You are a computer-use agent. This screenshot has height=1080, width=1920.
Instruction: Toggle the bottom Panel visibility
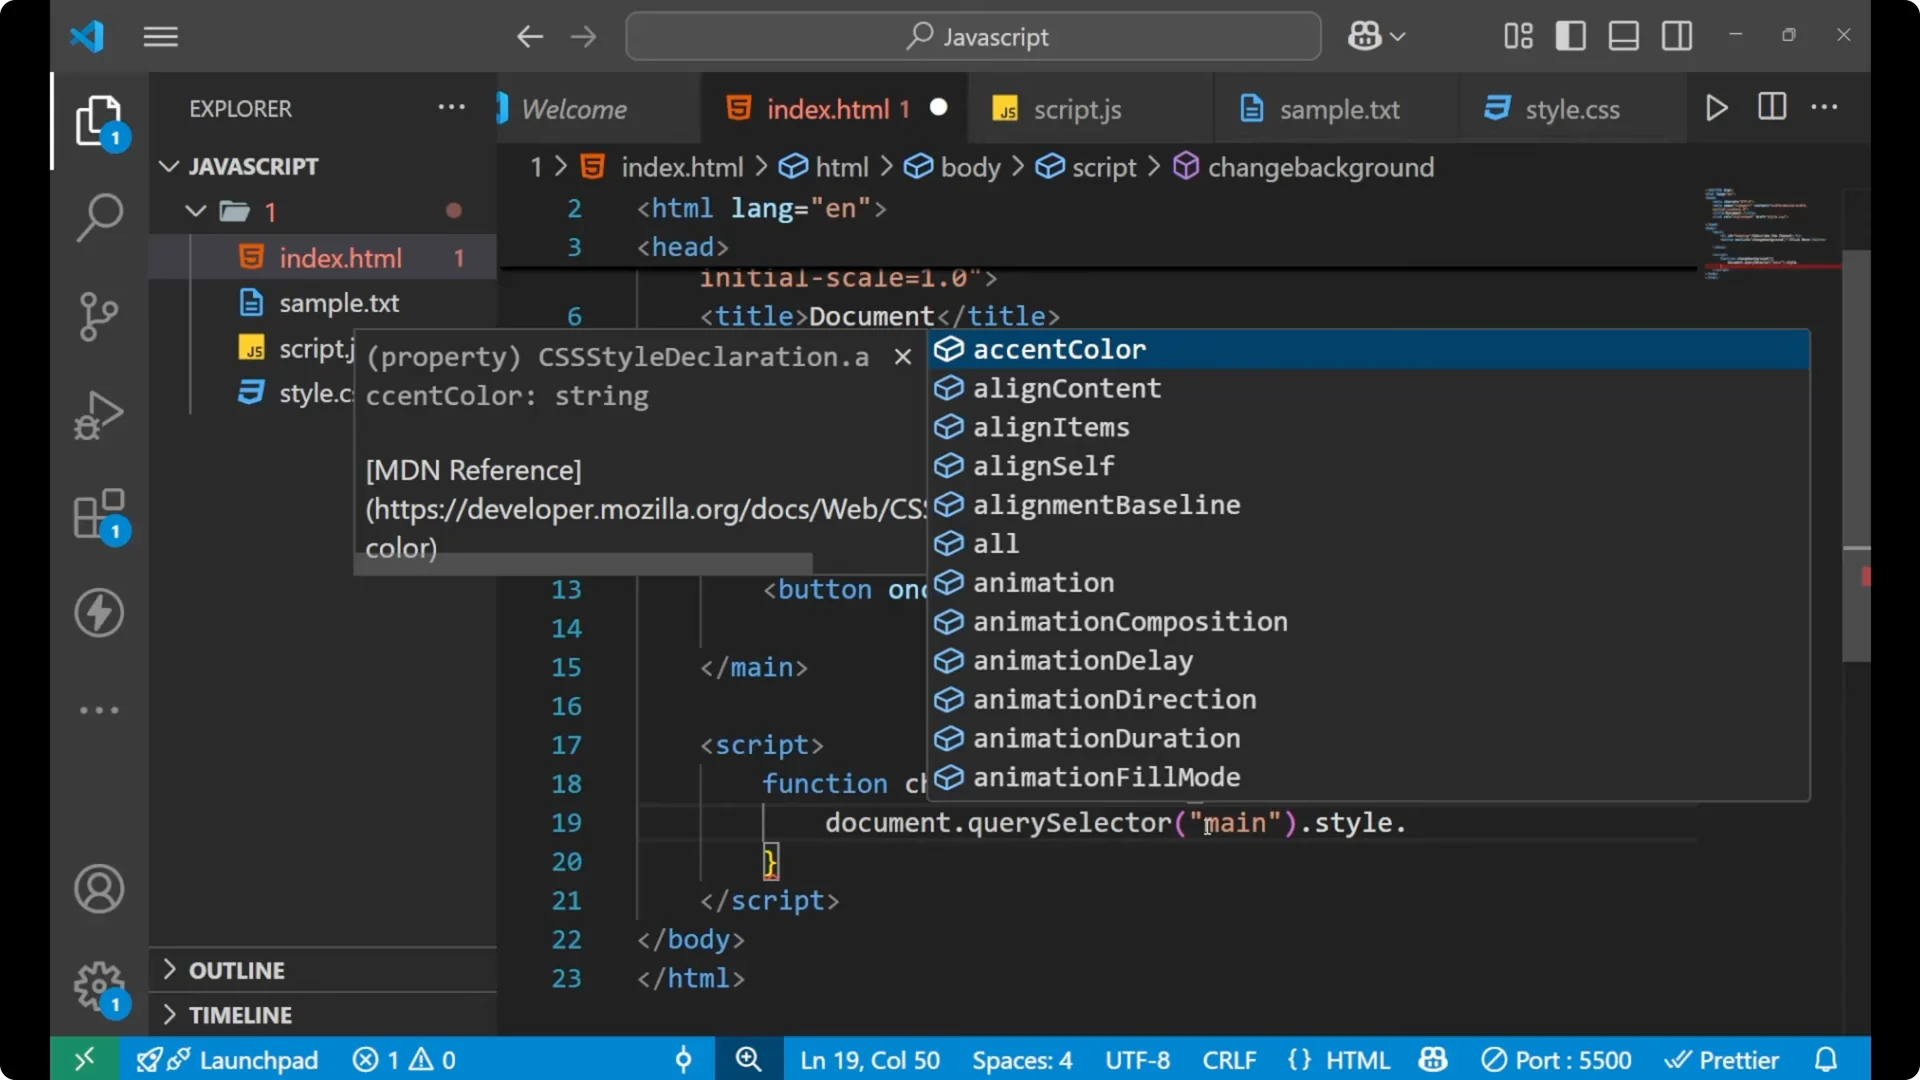click(1623, 36)
